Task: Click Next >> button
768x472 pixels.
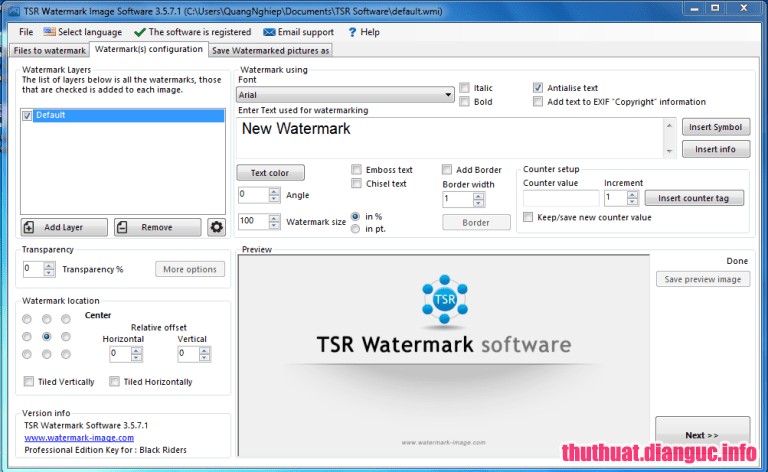Action: [702, 435]
